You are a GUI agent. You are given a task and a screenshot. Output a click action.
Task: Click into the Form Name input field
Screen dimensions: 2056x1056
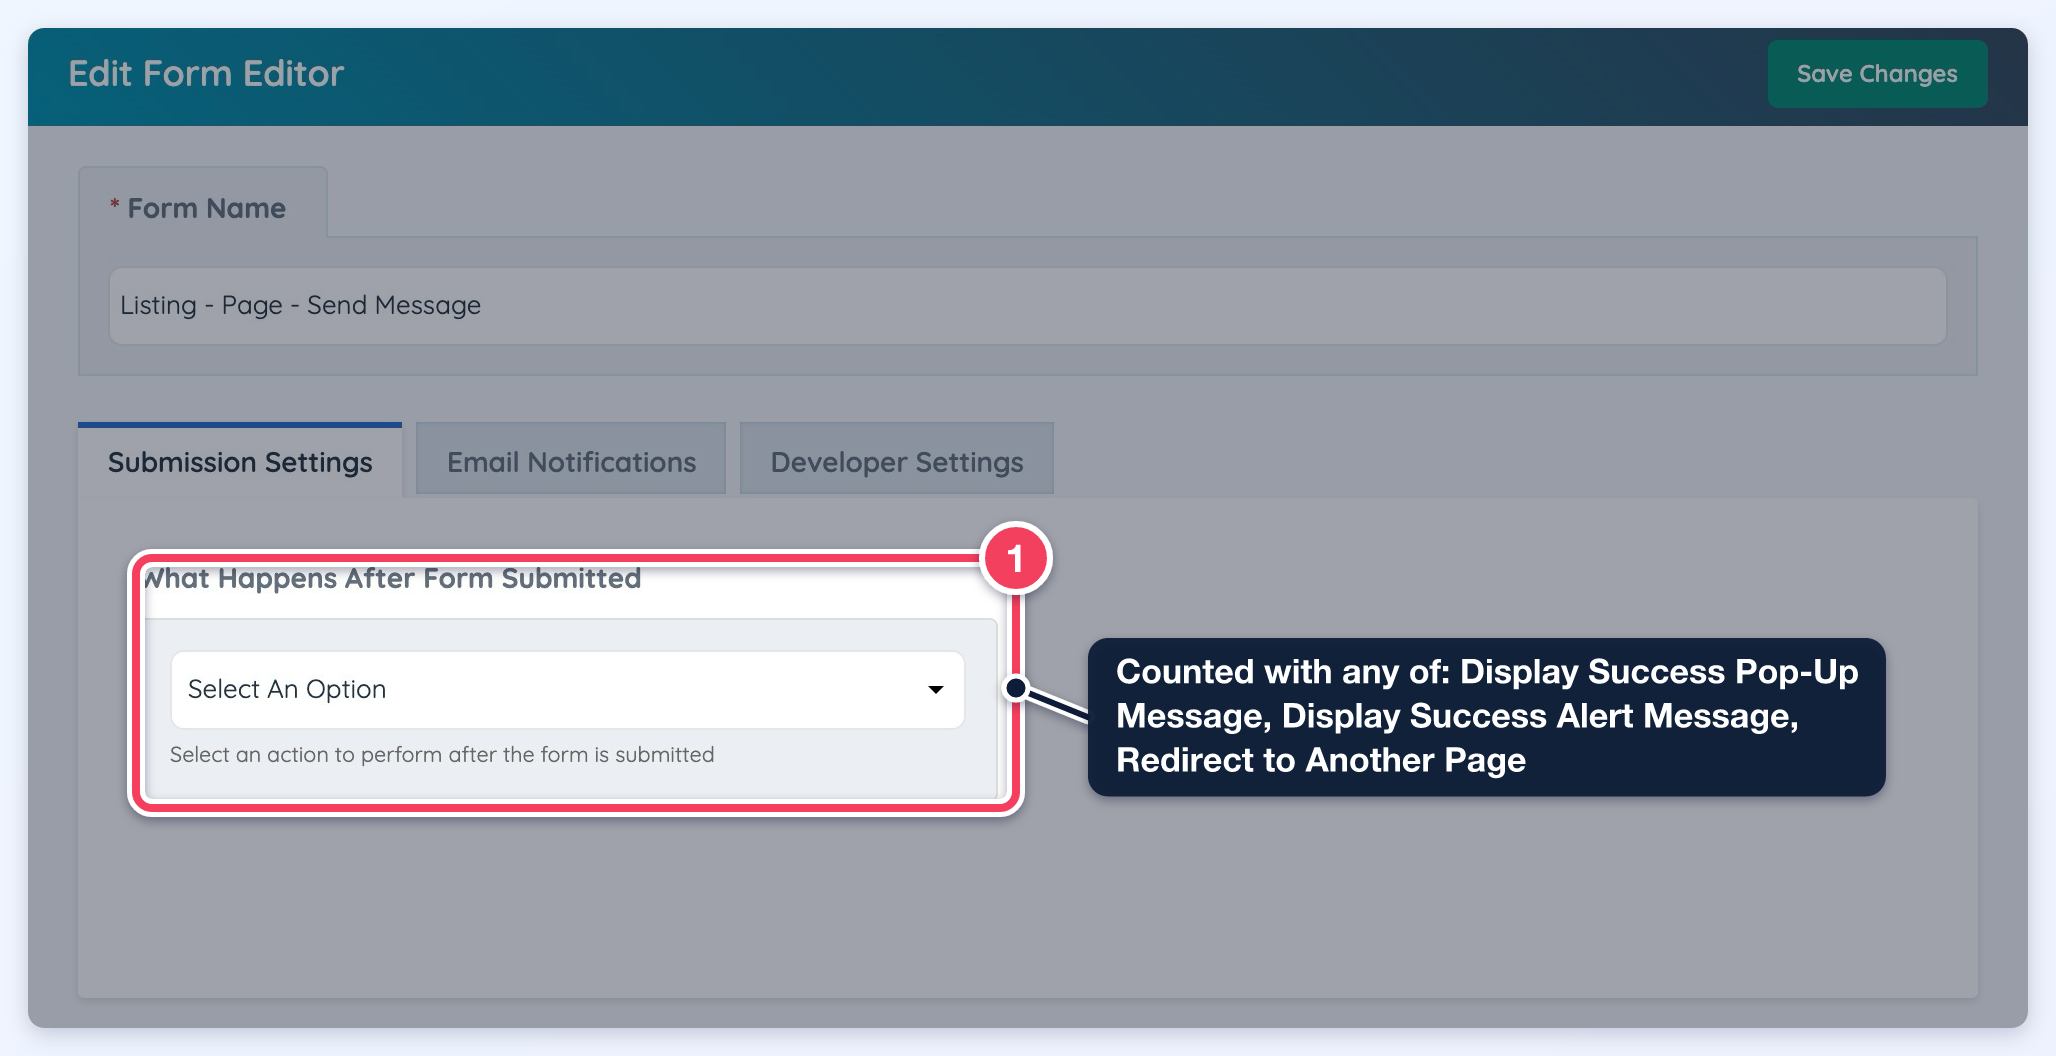click(x=1028, y=306)
